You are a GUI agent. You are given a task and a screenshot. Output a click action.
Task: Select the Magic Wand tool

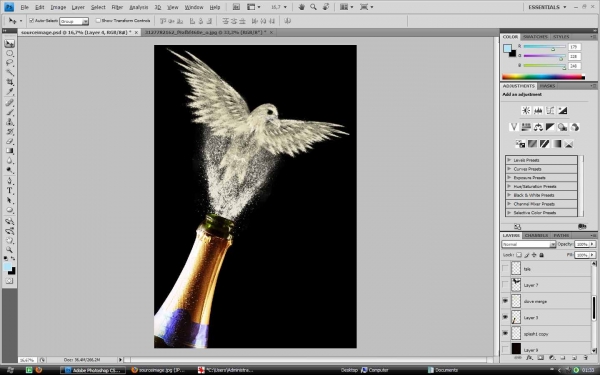click(x=10, y=72)
